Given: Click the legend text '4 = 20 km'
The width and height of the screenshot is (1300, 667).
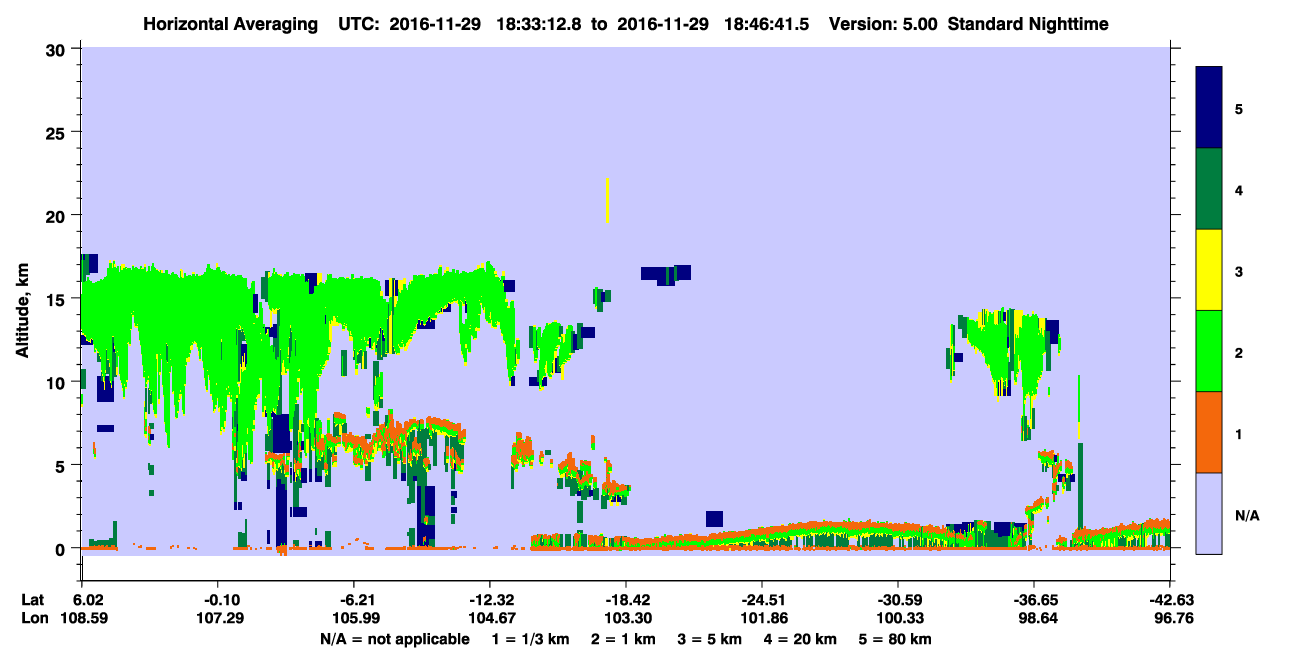Looking at the screenshot, I should click(800, 638).
